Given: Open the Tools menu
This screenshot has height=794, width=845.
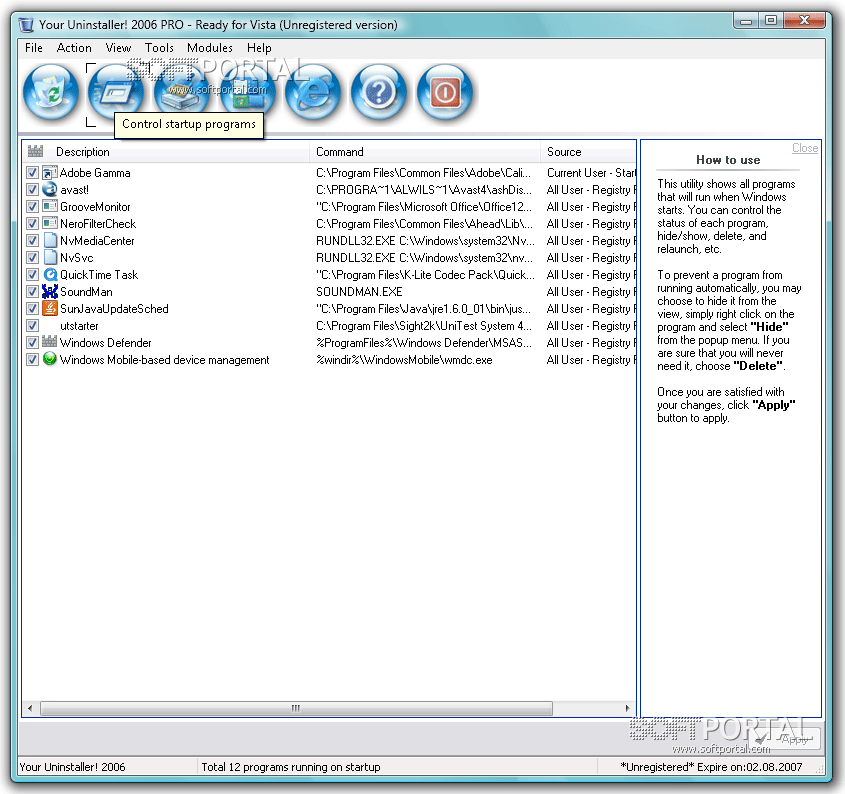Looking at the screenshot, I should click(x=159, y=48).
